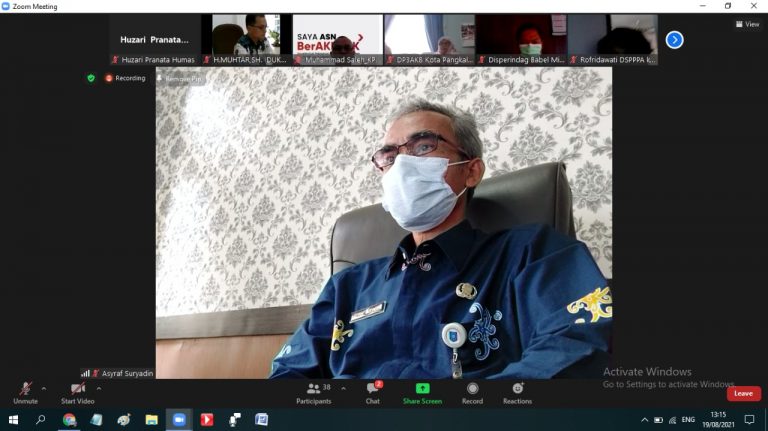Expand the arrow next to Participants

click(x=344, y=389)
